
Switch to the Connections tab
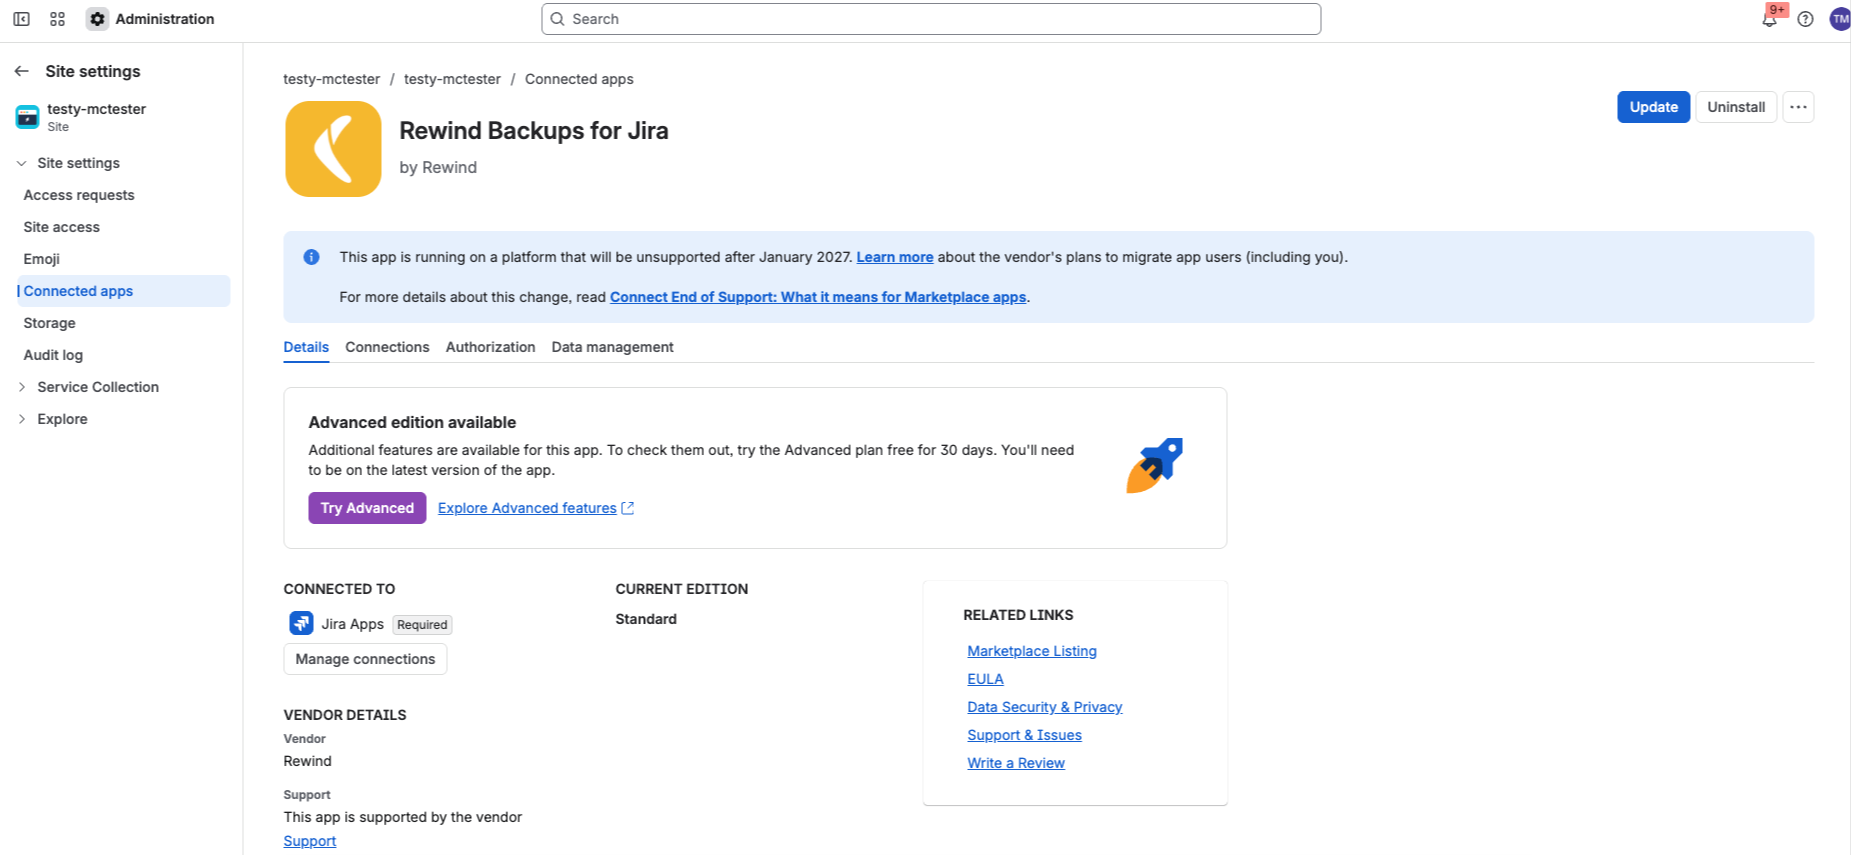(x=387, y=347)
